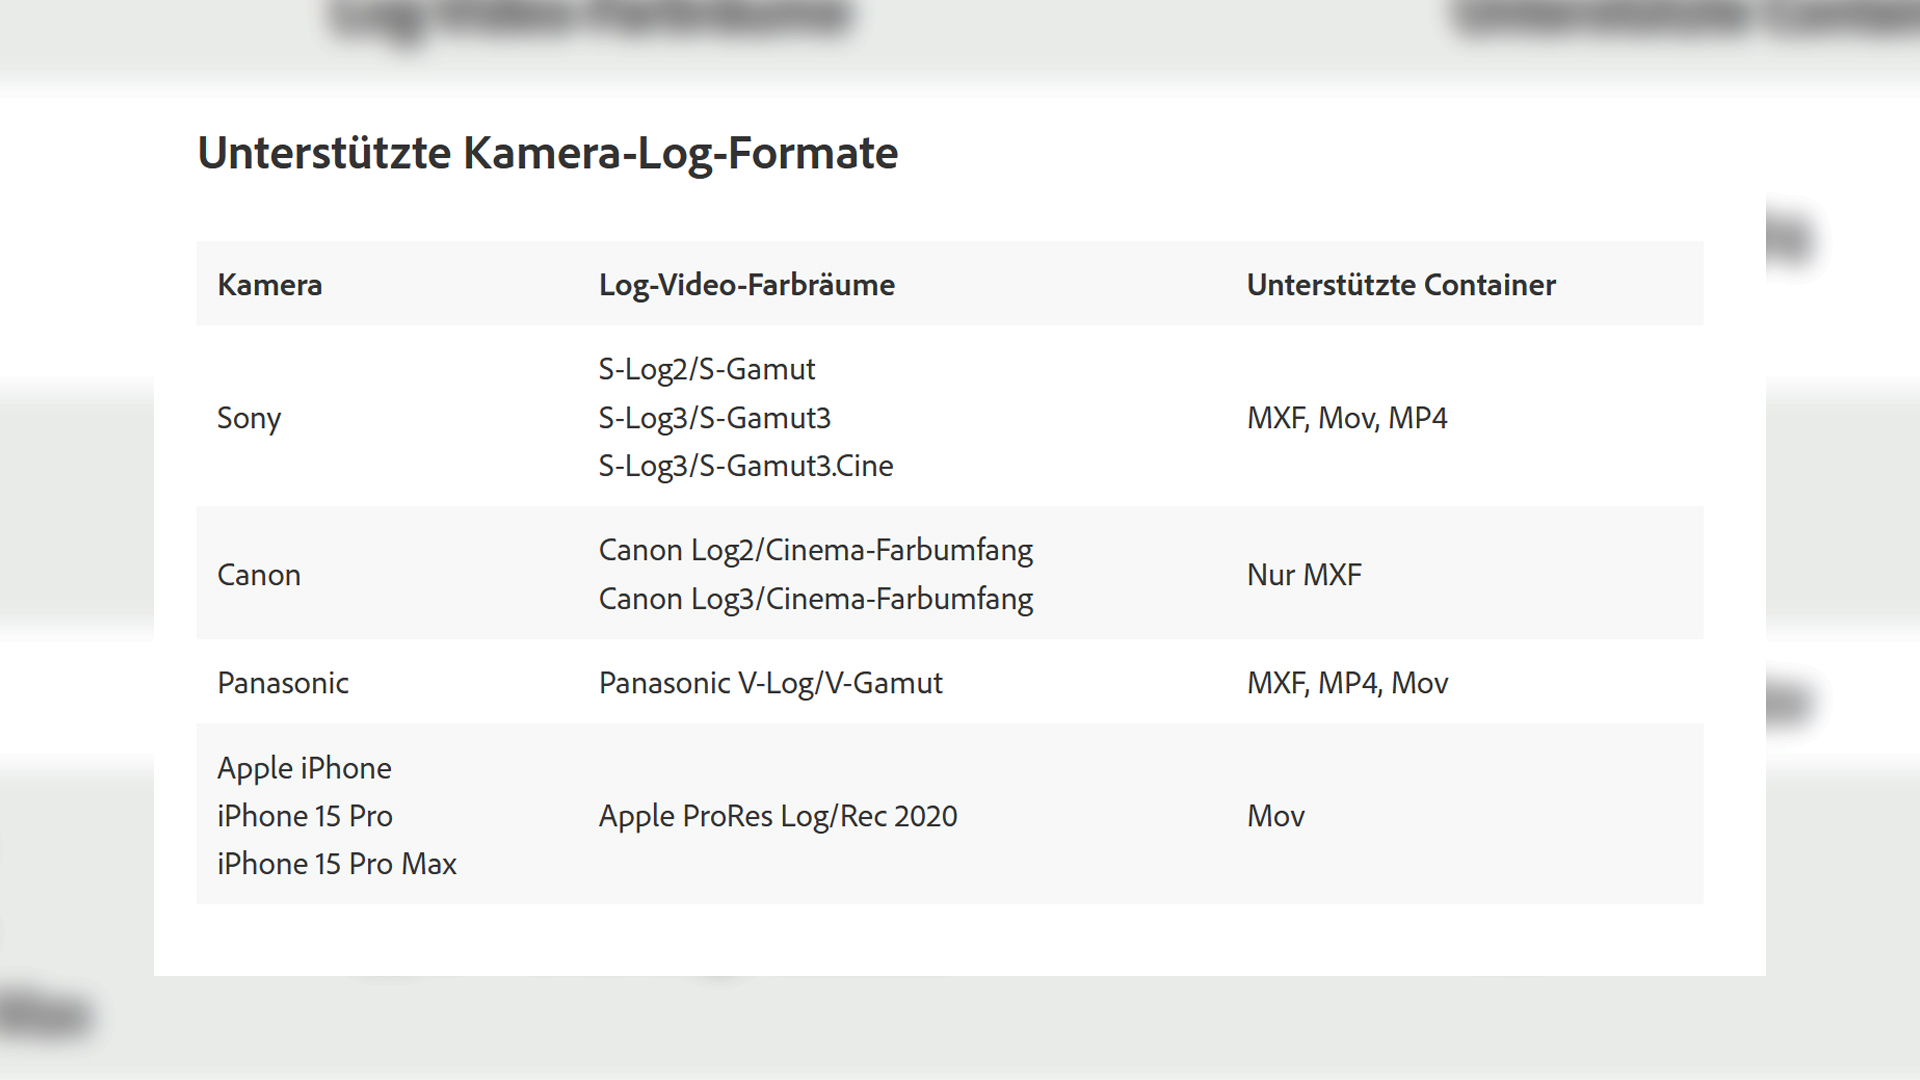Click Canon Log3/Cinema-Farbumfang entry
Image resolution: width=1920 pixels, height=1080 pixels.
pyautogui.click(x=815, y=599)
